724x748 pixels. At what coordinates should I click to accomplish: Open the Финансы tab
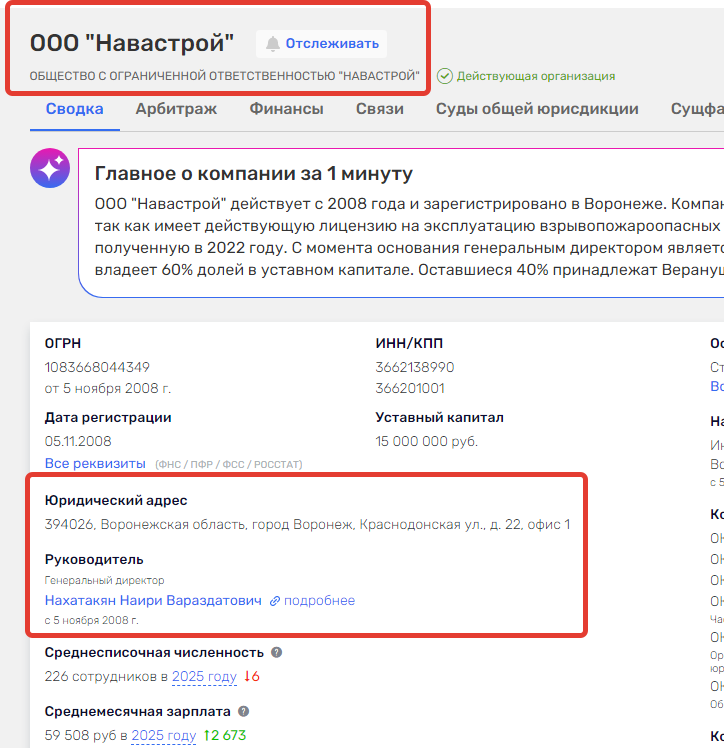[x=286, y=109]
